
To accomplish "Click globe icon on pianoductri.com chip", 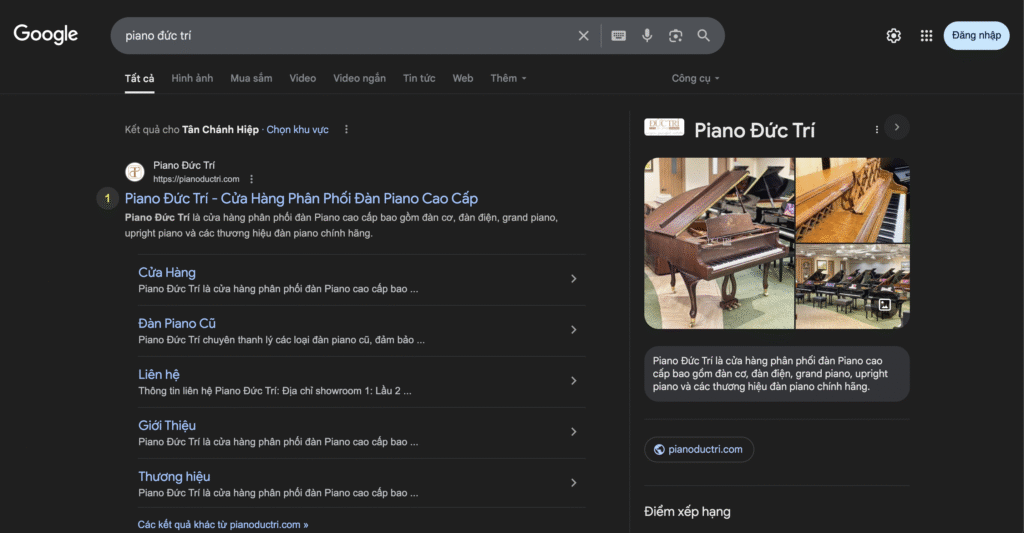I will [659, 449].
